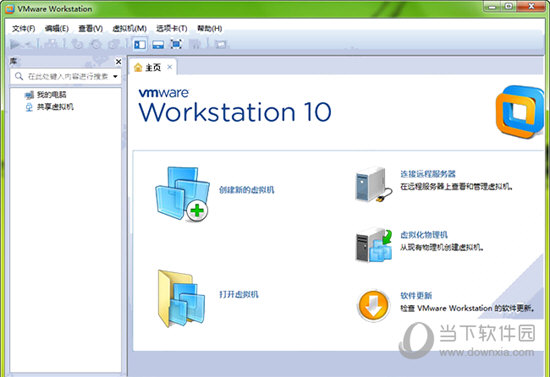550x377 pixels.
Task: Click the 我的电脑 computer icon
Action: point(29,95)
